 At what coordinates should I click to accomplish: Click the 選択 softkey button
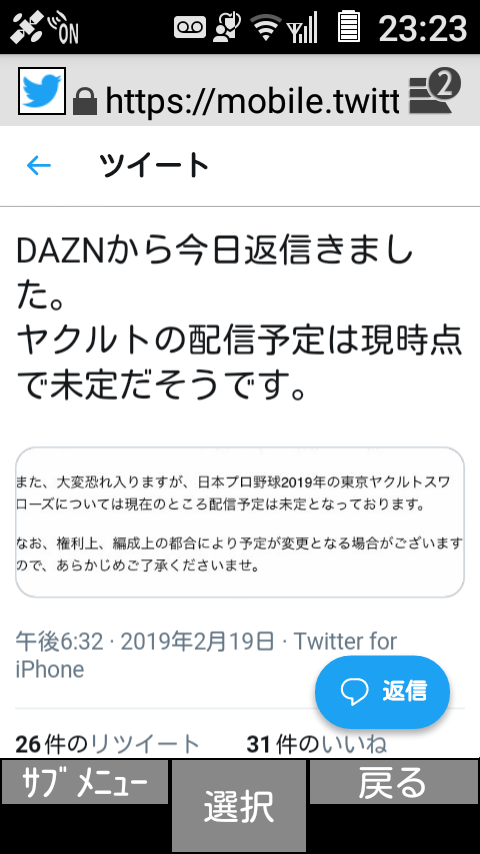[x=239, y=806]
